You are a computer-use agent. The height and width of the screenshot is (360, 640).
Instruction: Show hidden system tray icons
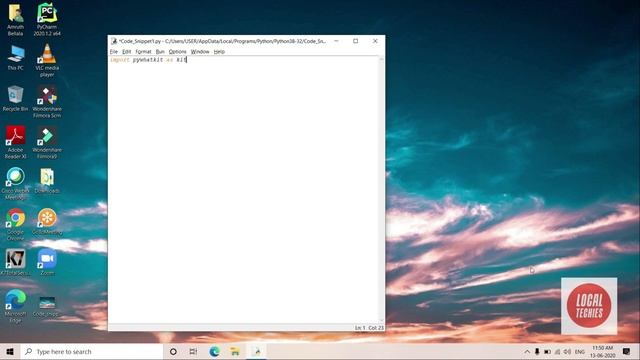click(x=527, y=351)
